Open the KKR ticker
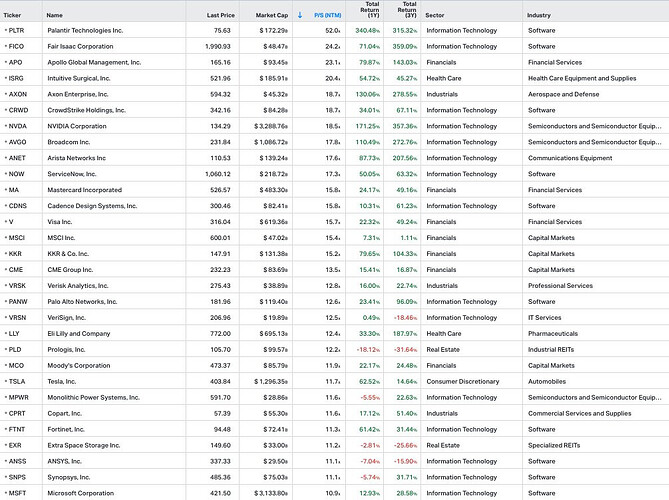The image size is (669, 500). 15,254
